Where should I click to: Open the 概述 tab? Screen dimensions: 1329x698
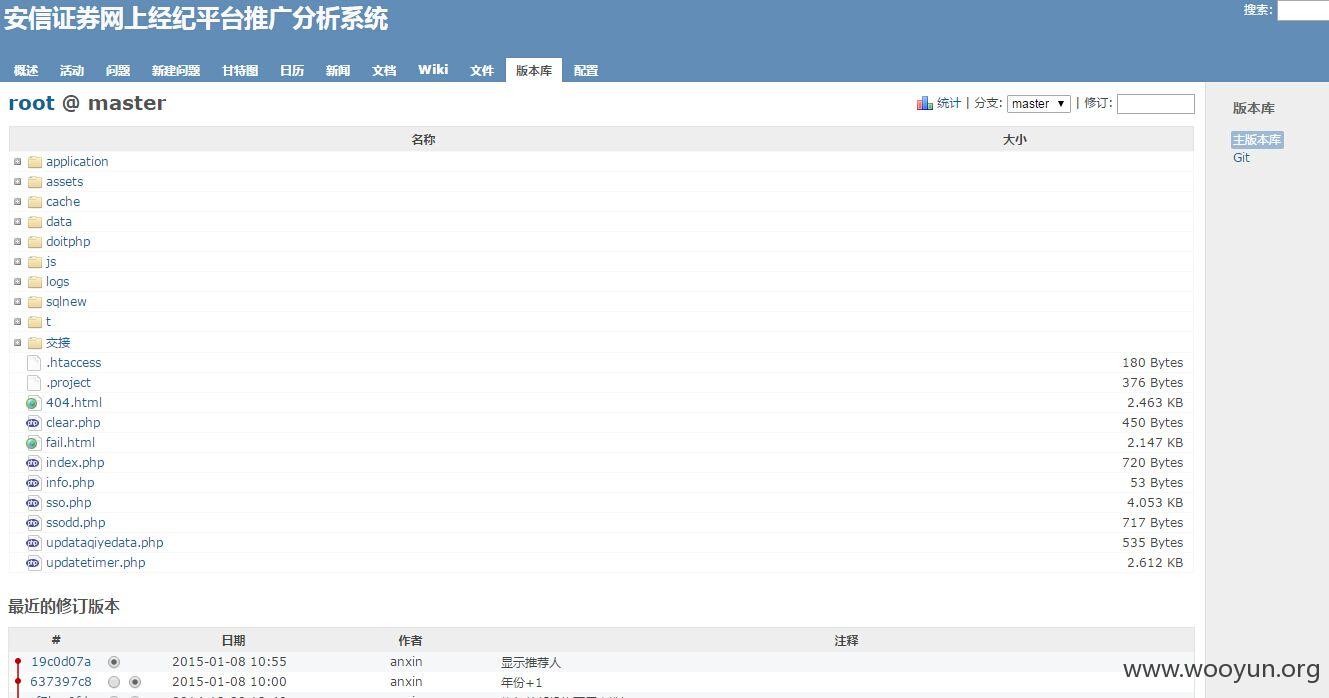(x=26, y=70)
